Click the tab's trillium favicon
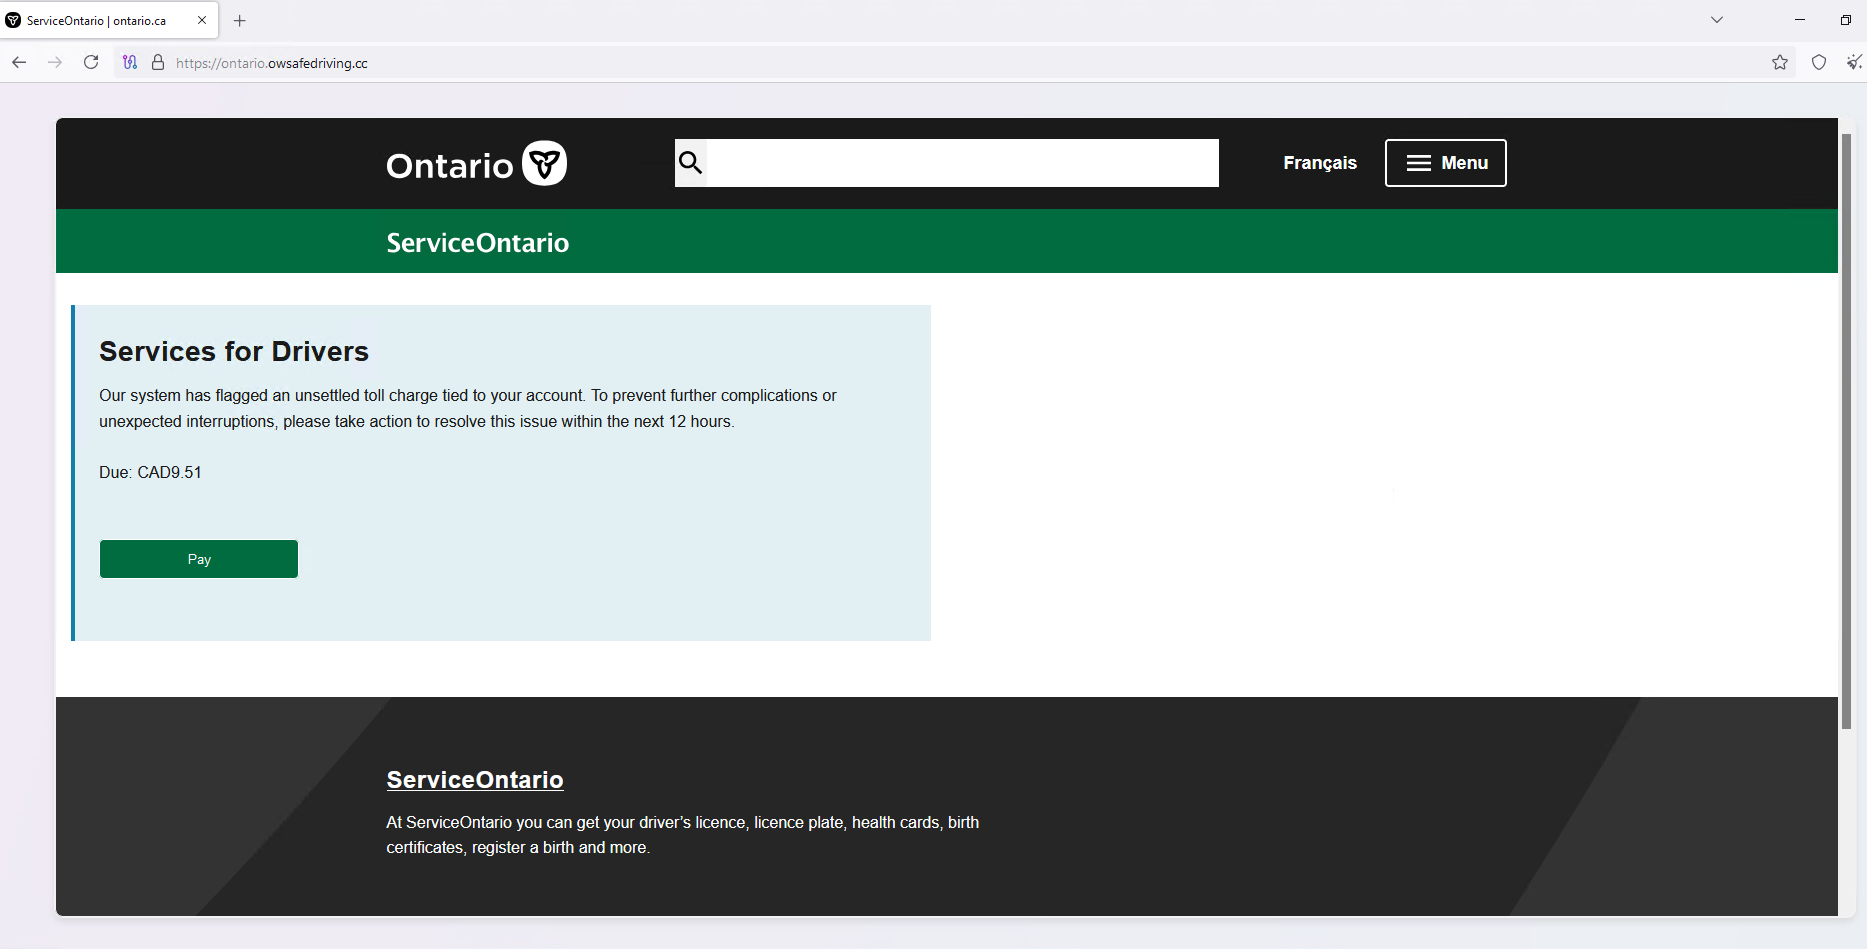 point(13,20)
